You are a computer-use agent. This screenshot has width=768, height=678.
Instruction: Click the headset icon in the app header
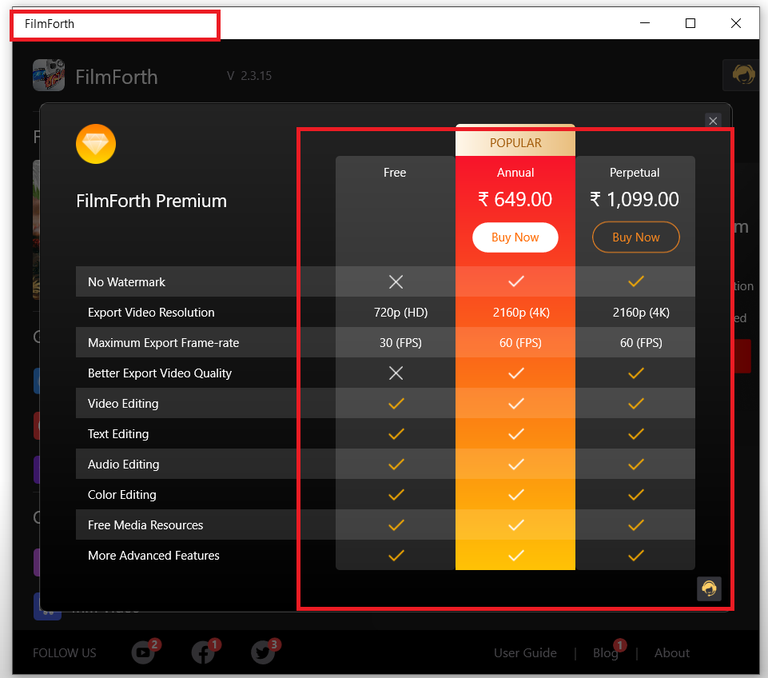[743, 75]
